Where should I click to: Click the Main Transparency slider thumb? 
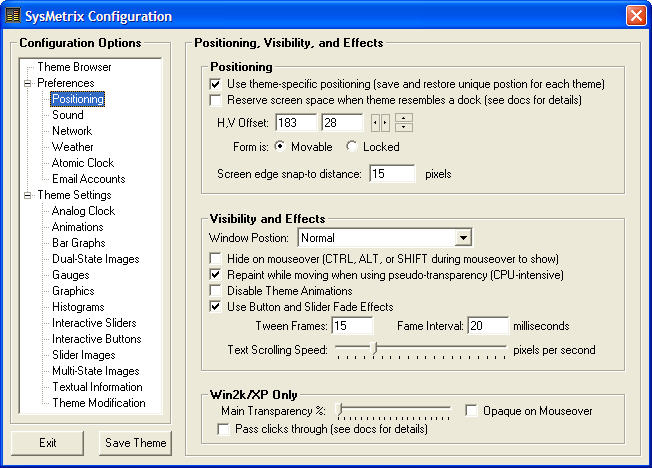(x=340, y=409)
